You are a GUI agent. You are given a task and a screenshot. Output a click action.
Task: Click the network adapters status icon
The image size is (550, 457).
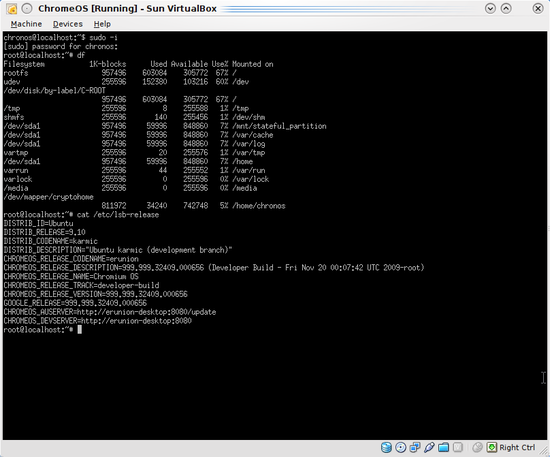coord(415,448)
